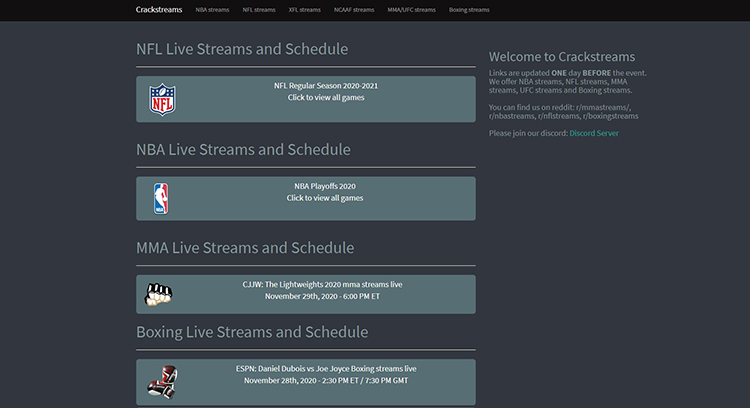750x408 pixels.
Task: Click the Welcome to Crackstreams heading
Action: click(x=562, y=56)
